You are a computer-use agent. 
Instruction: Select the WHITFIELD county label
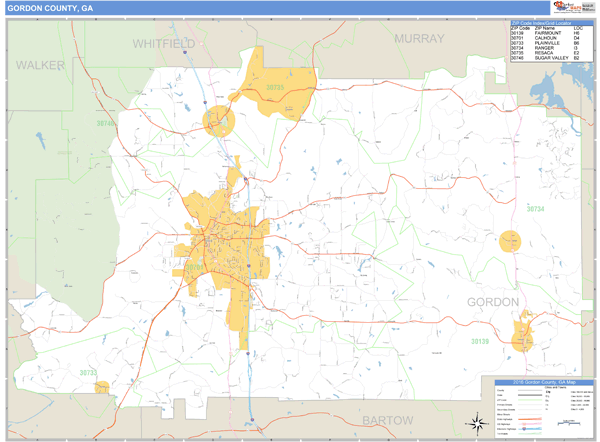165,44
